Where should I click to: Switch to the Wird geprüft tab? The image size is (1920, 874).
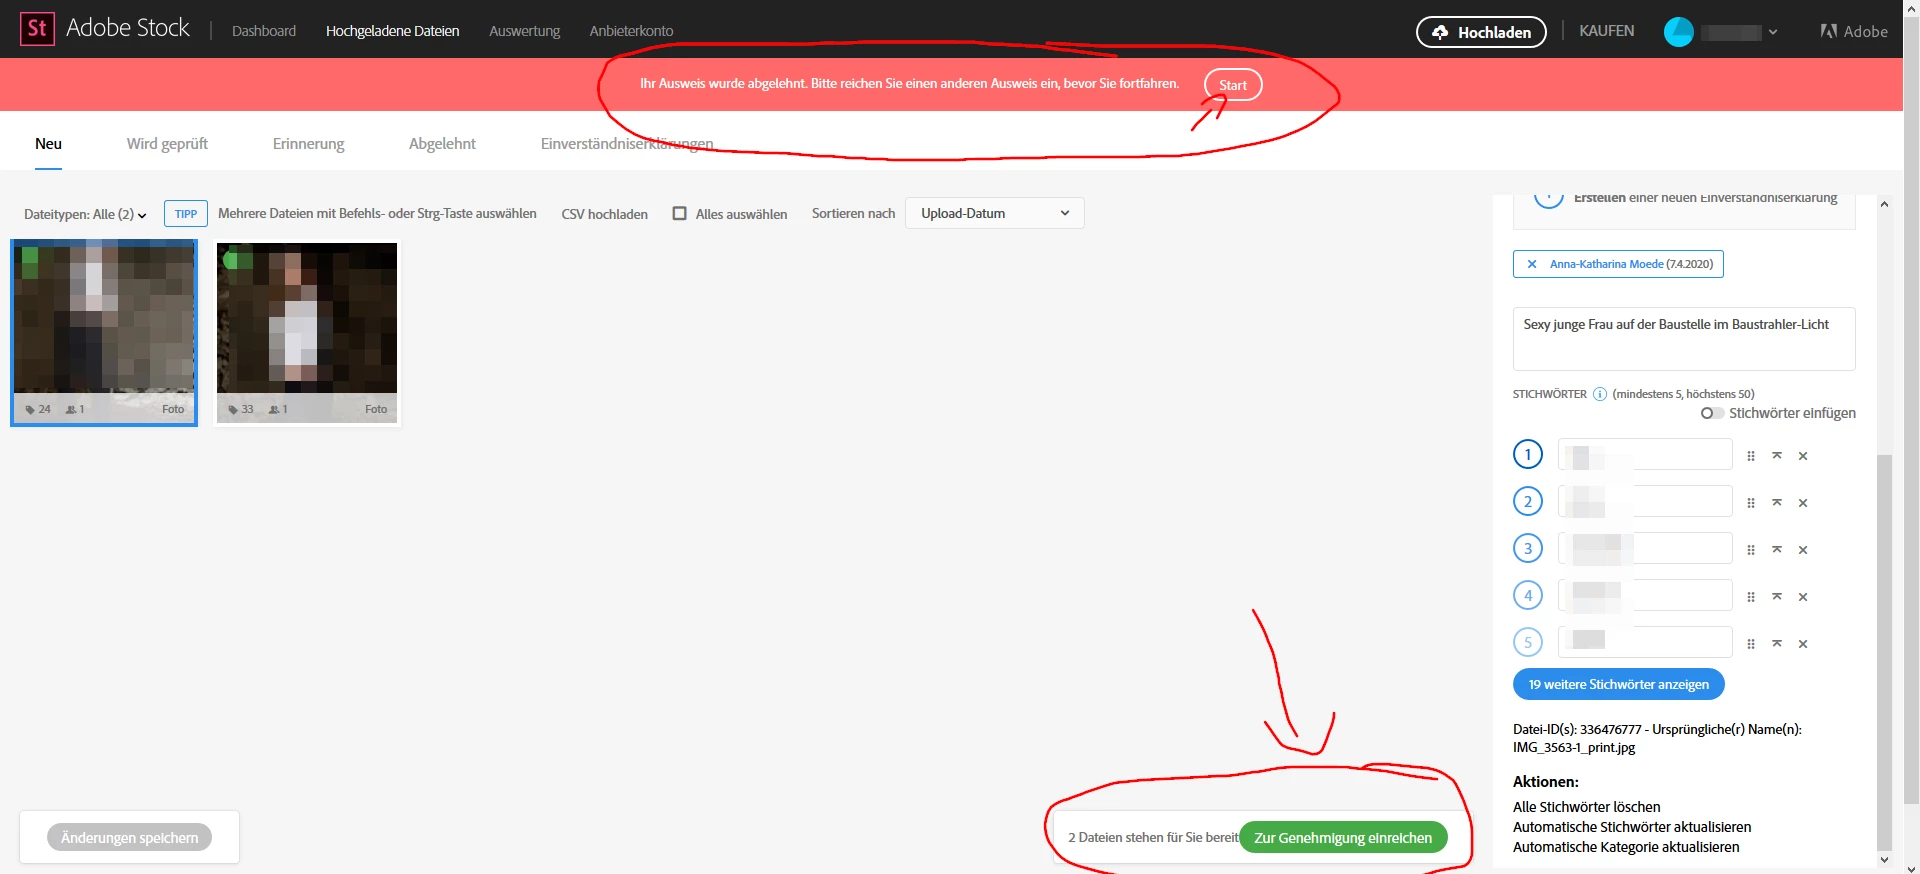point(167,143)
